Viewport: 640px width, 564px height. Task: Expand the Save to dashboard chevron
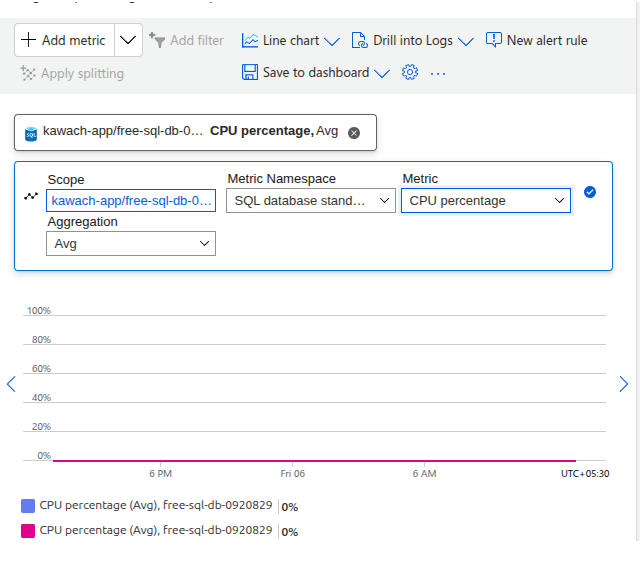pos(382,73)
